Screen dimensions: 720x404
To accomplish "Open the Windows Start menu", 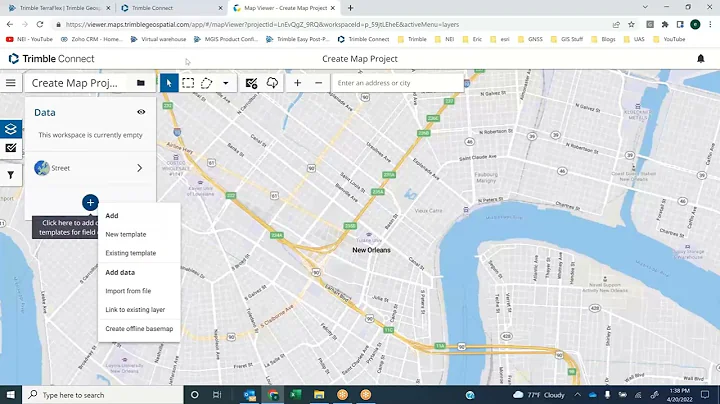I will tap(11, 395).
